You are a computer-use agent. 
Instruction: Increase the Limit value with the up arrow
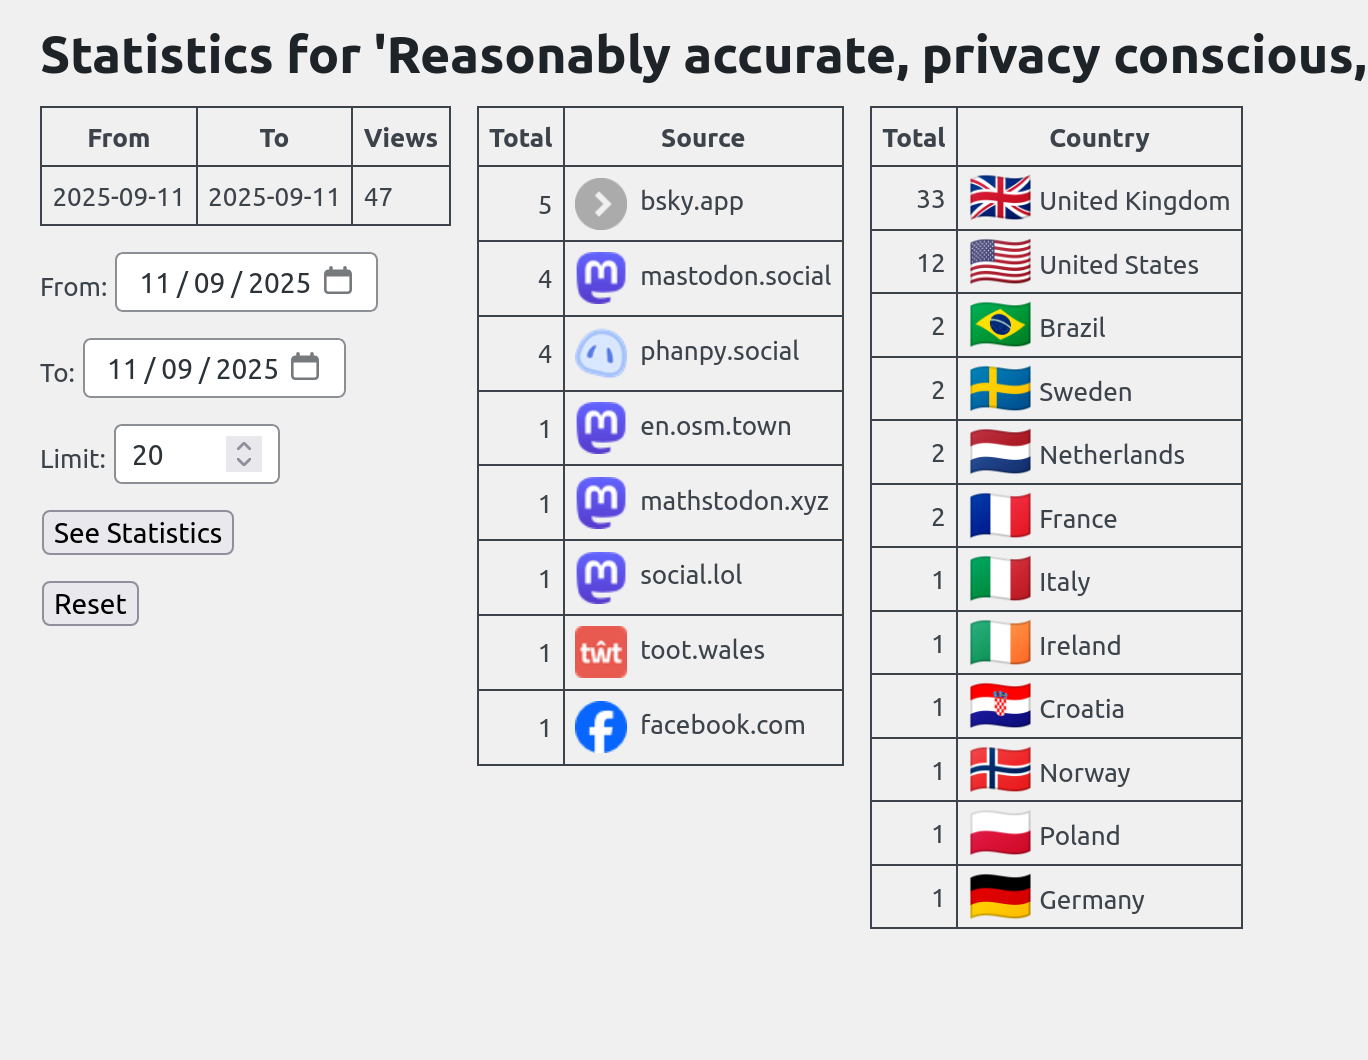[244, 445]
